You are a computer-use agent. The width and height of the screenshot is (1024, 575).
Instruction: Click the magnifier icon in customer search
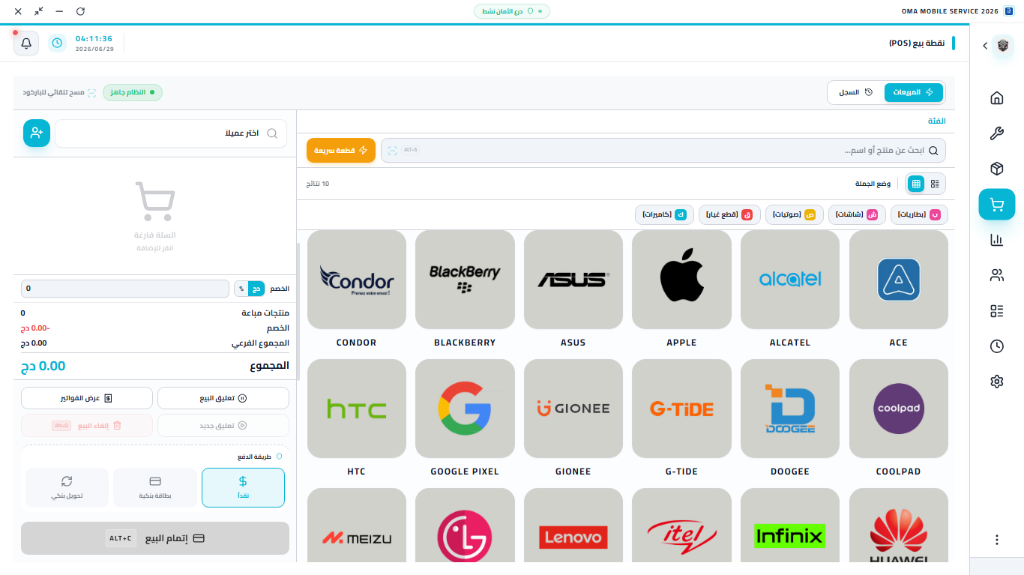pos(272,133)
